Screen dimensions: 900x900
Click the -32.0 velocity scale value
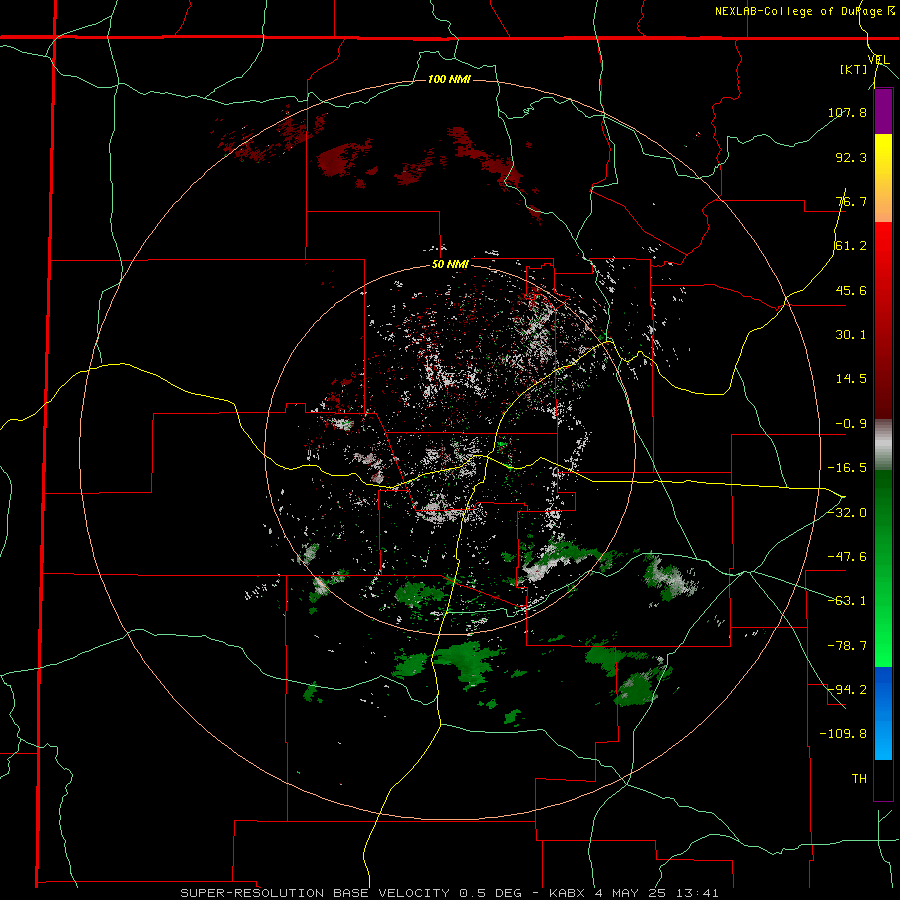point(847,513)
